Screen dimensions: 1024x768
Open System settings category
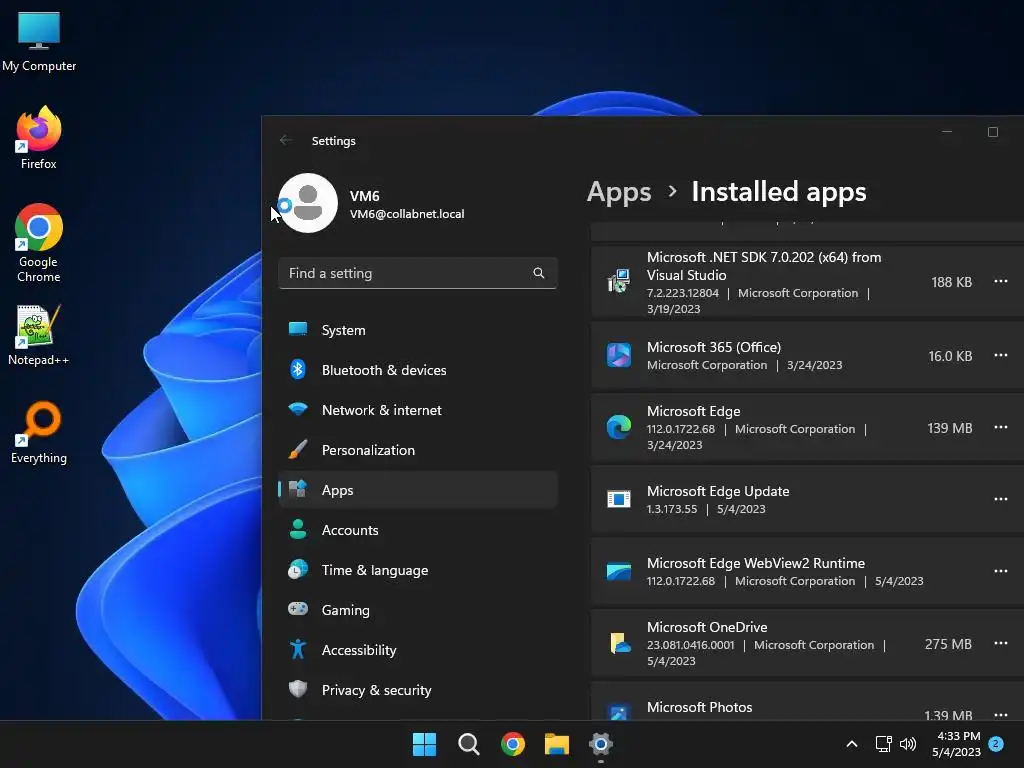[418, 330]
